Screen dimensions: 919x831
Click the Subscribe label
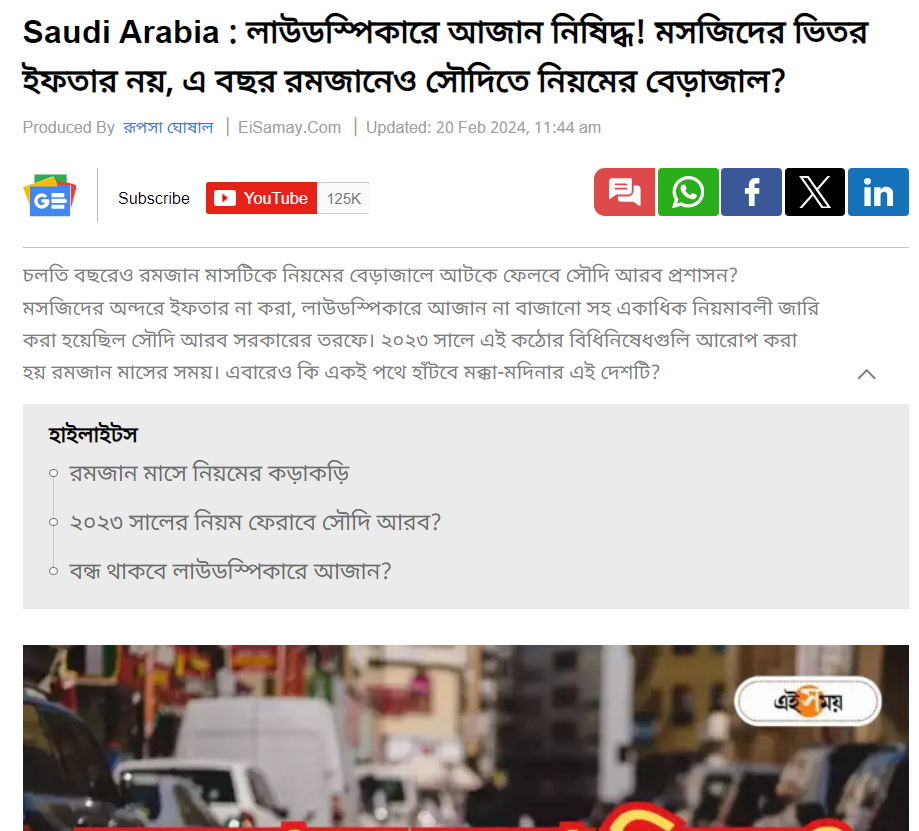154,199
